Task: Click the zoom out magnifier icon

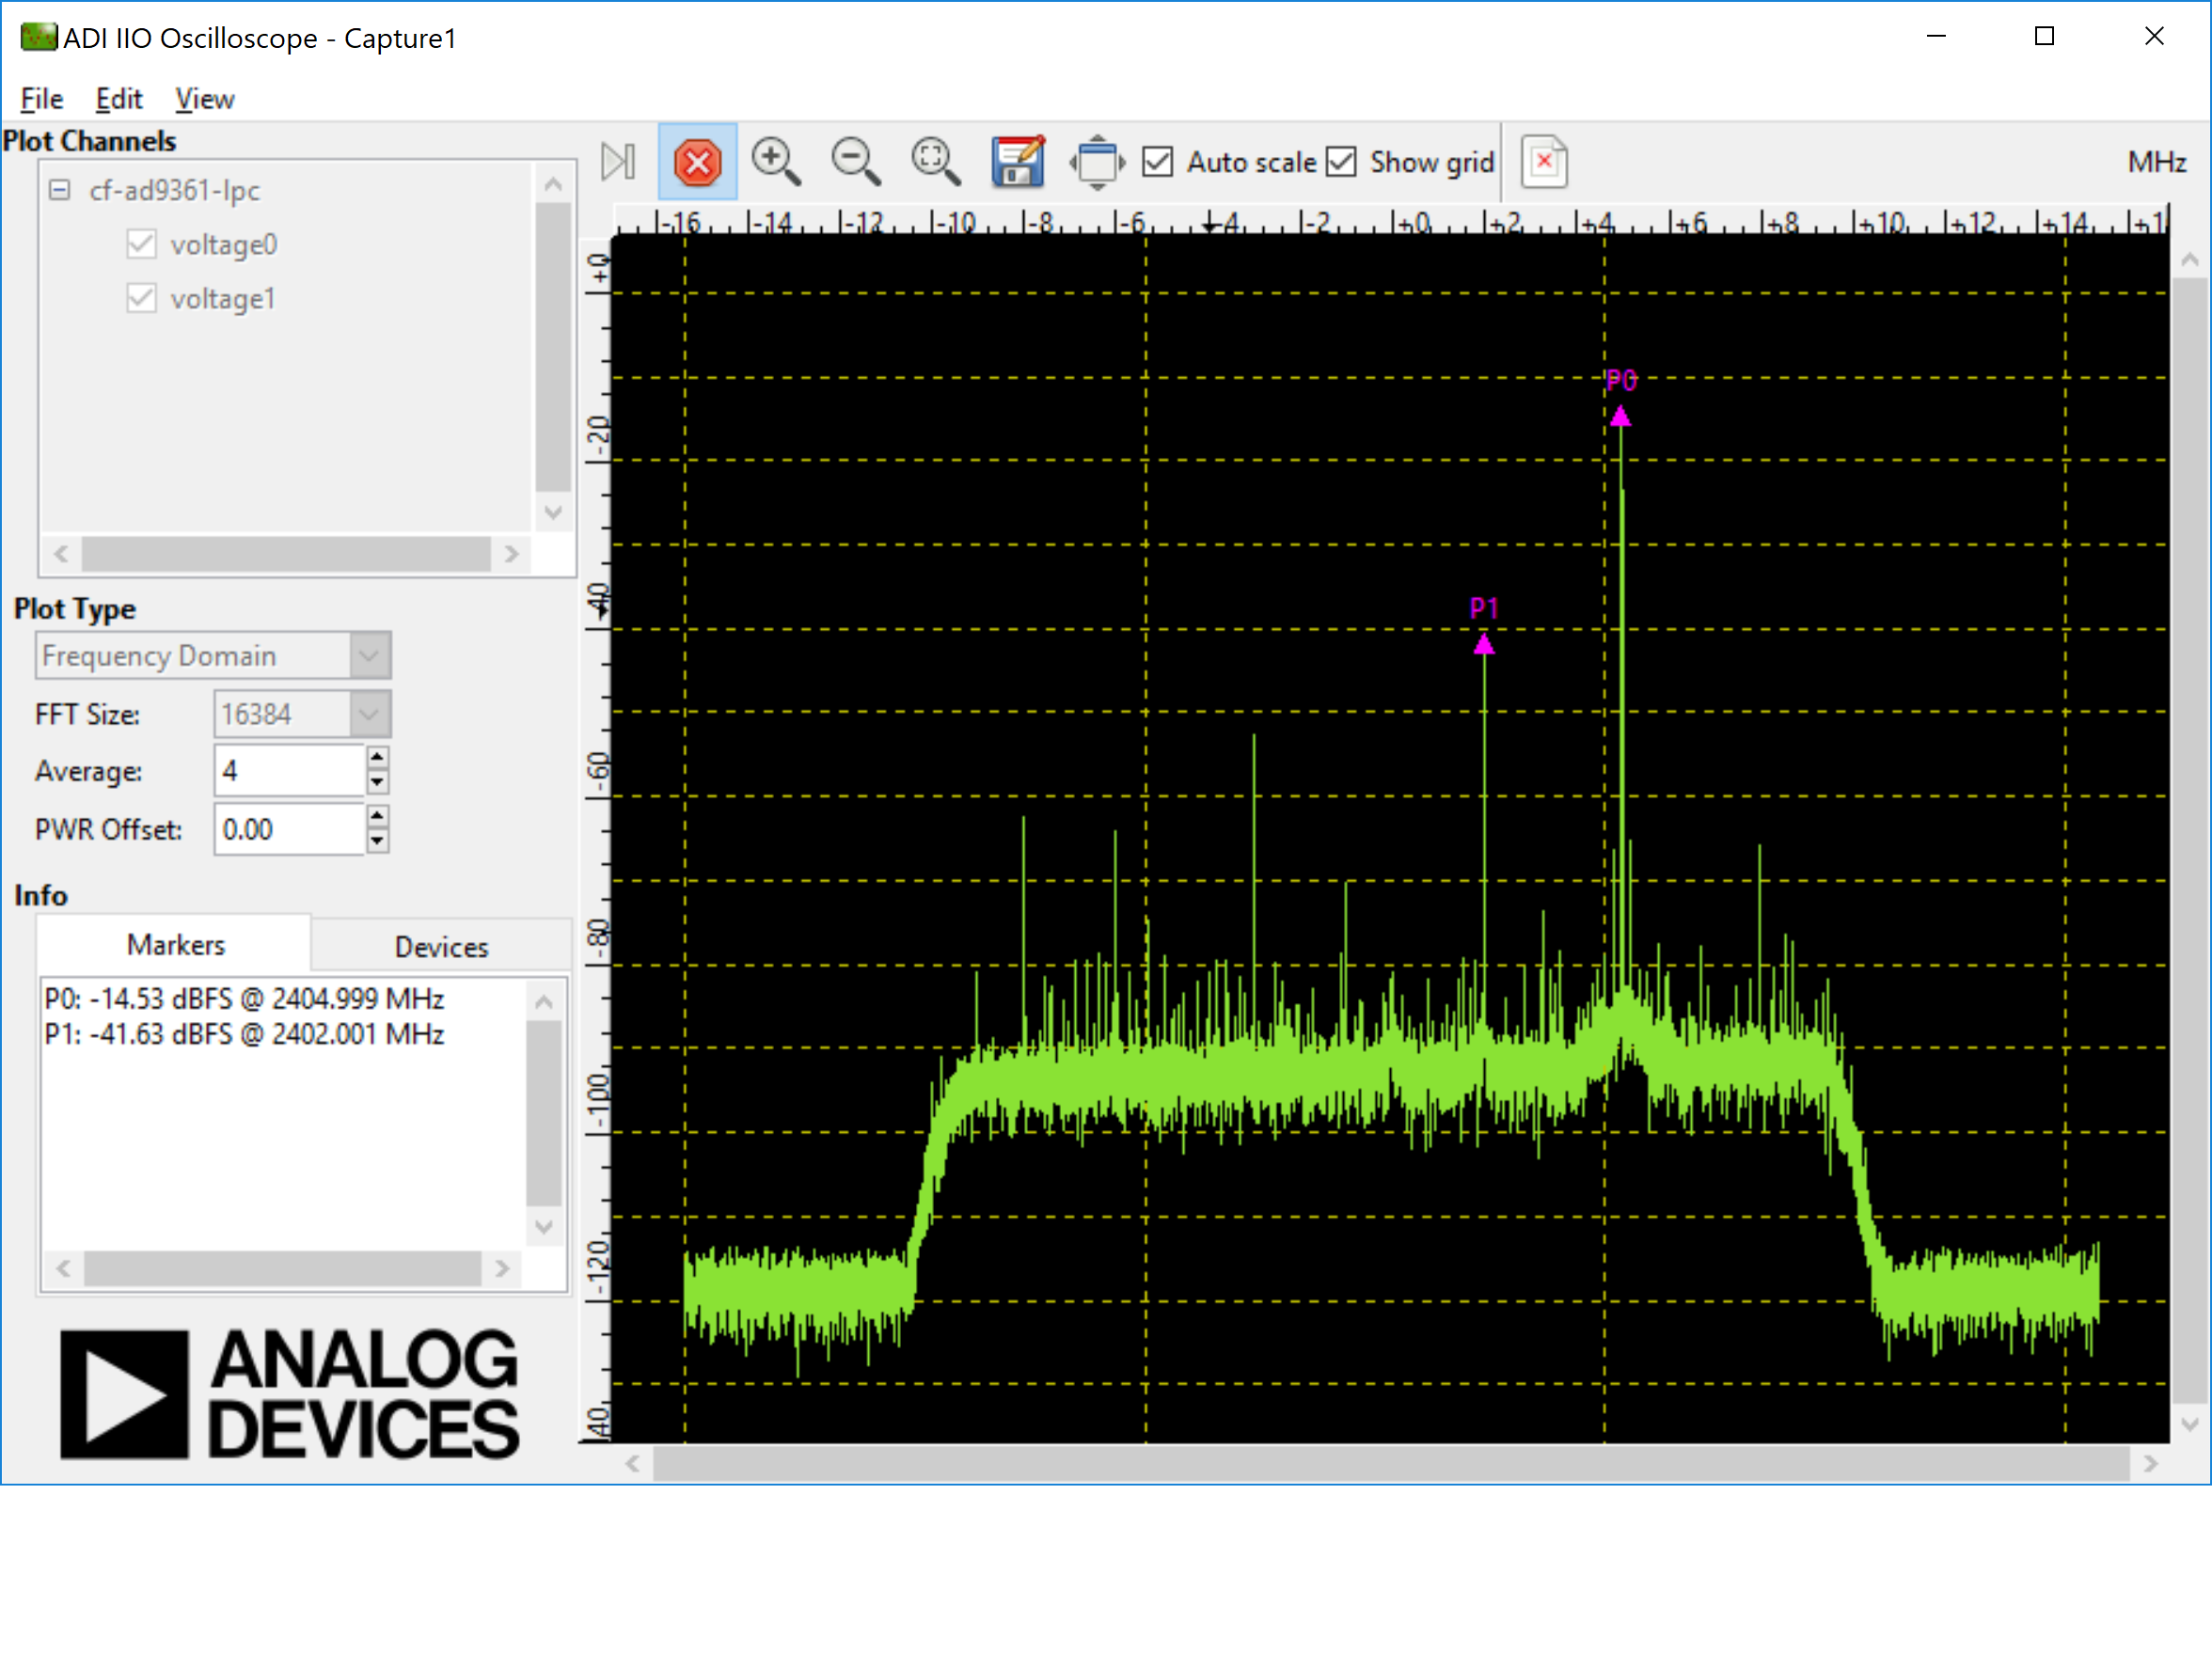Action: coord(855,161)
